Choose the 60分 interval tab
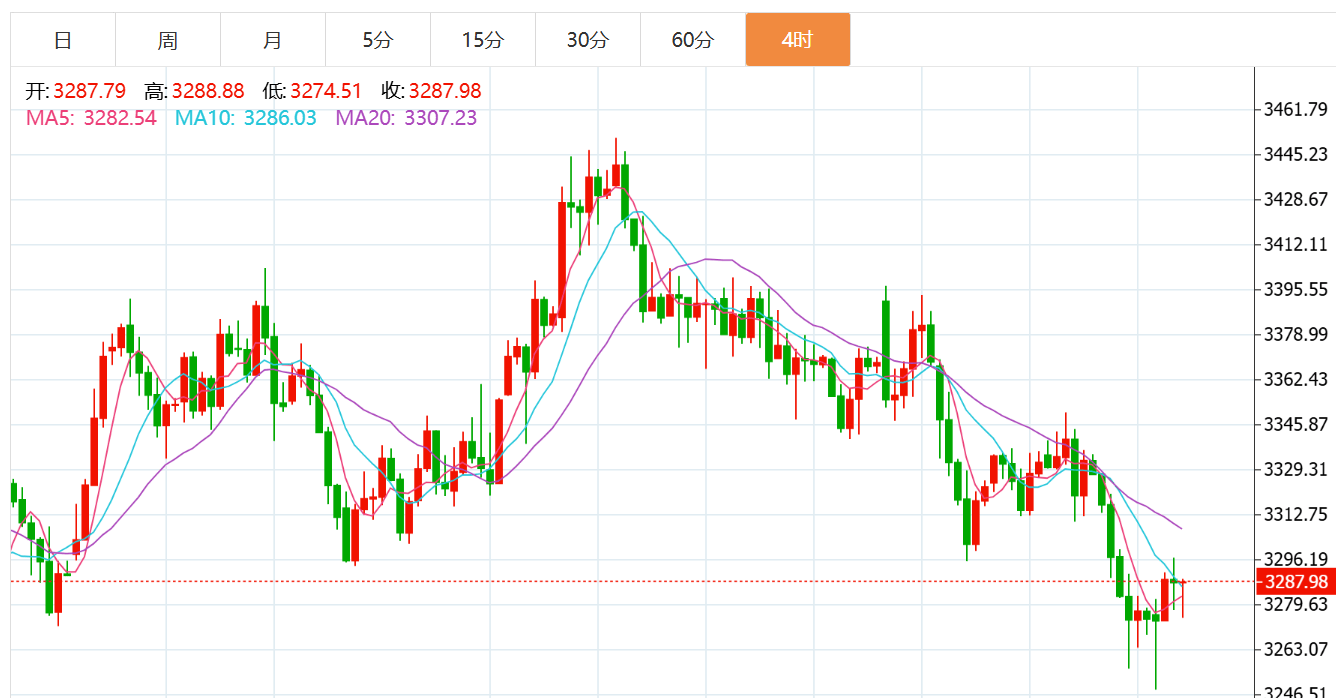Screen dimensions: 1336x698 point(693,40)
